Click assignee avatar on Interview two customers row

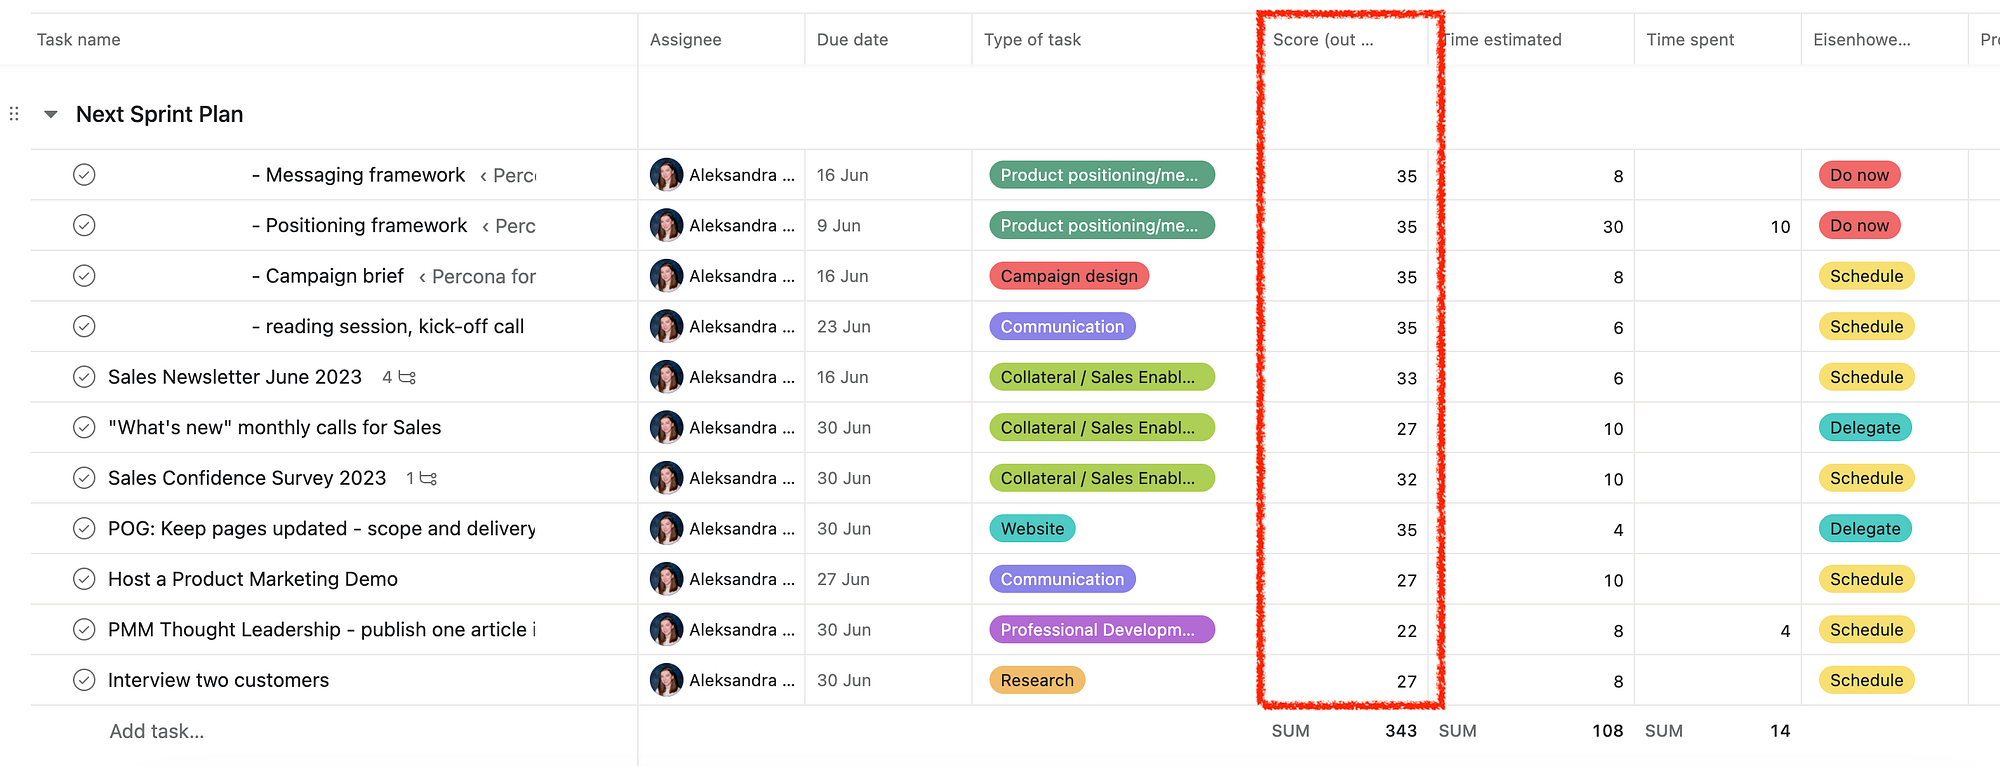pyautogui.click(x=666, y=679)
